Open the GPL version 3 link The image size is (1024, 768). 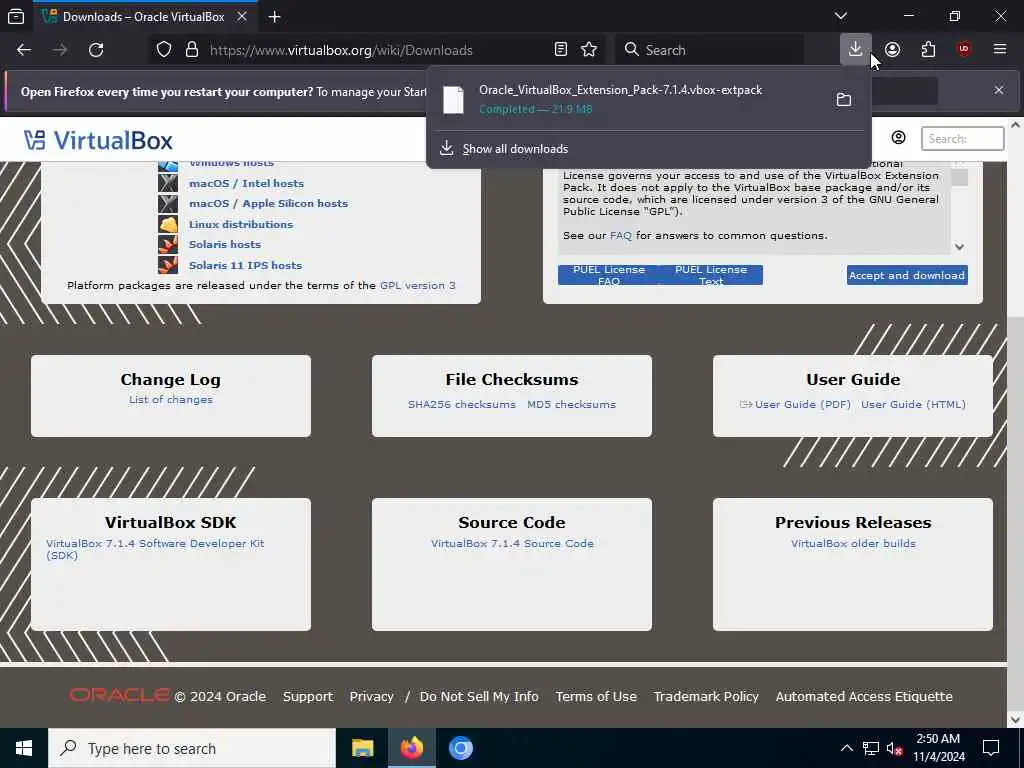(418, 285)
